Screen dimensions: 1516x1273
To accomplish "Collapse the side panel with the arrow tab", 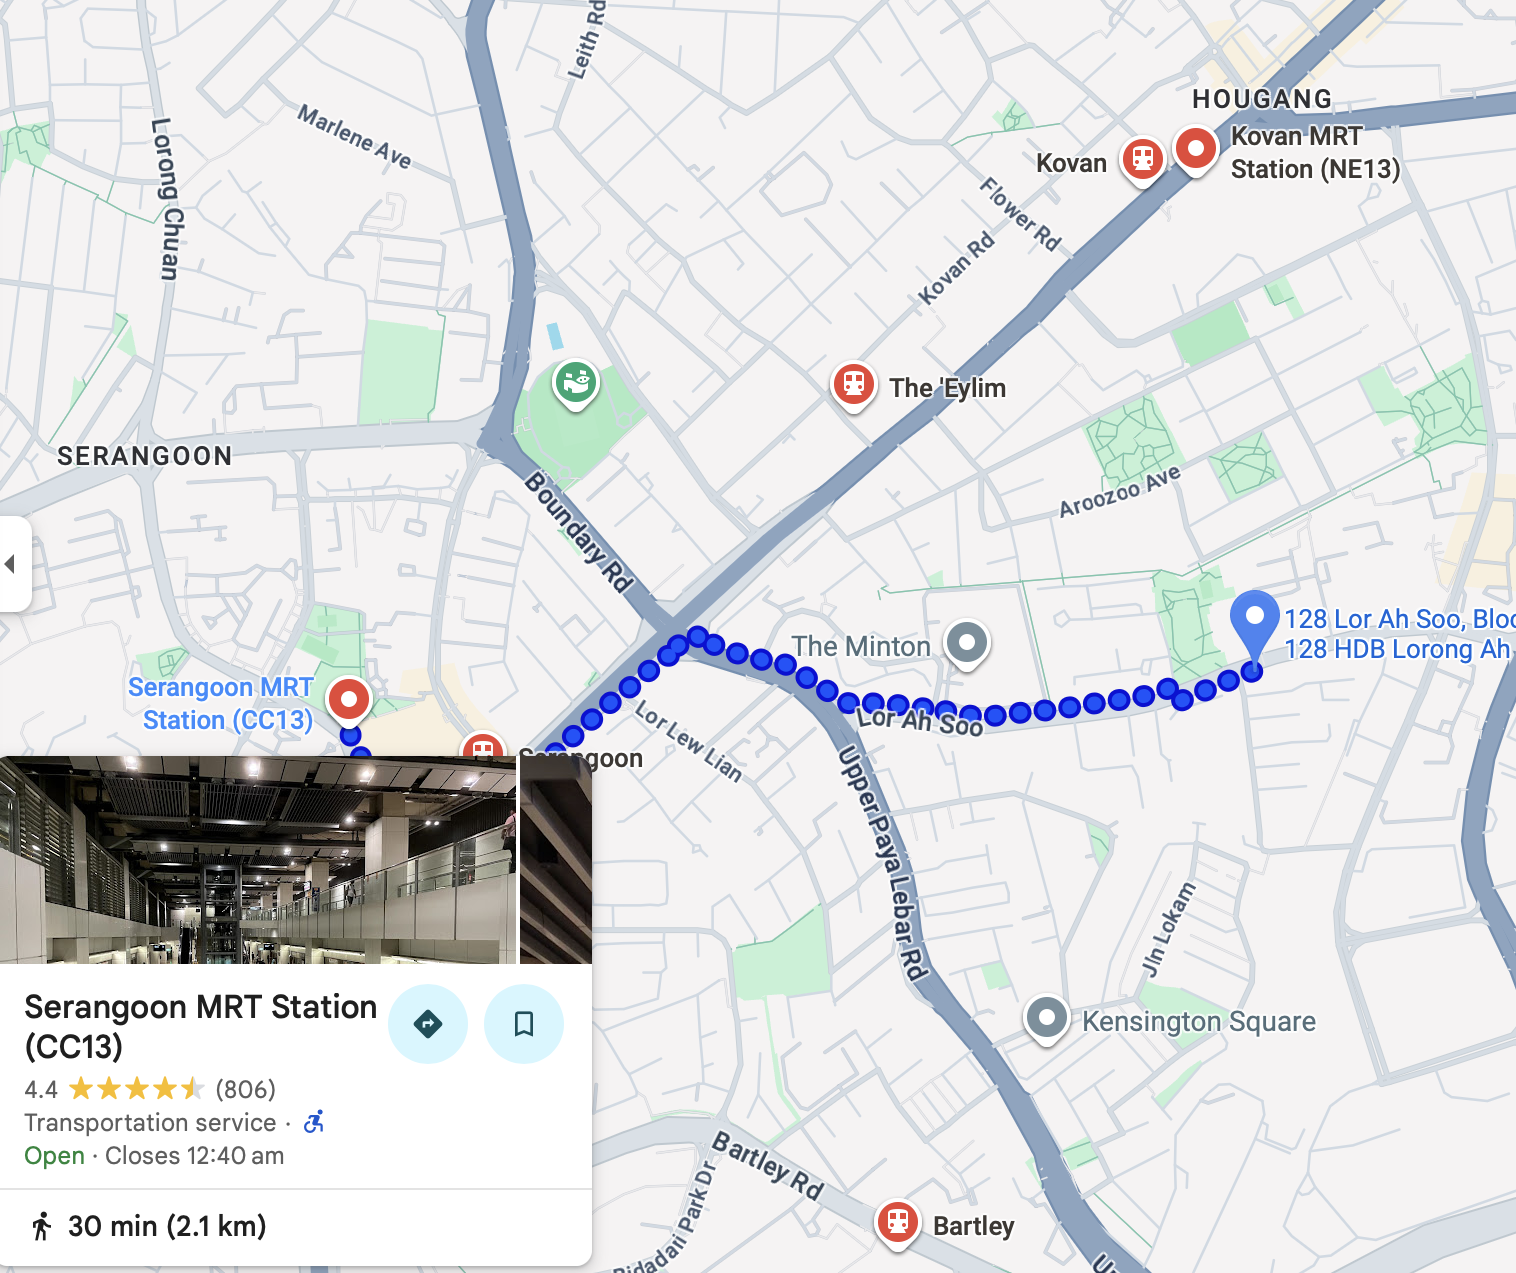I will point(14,564).
